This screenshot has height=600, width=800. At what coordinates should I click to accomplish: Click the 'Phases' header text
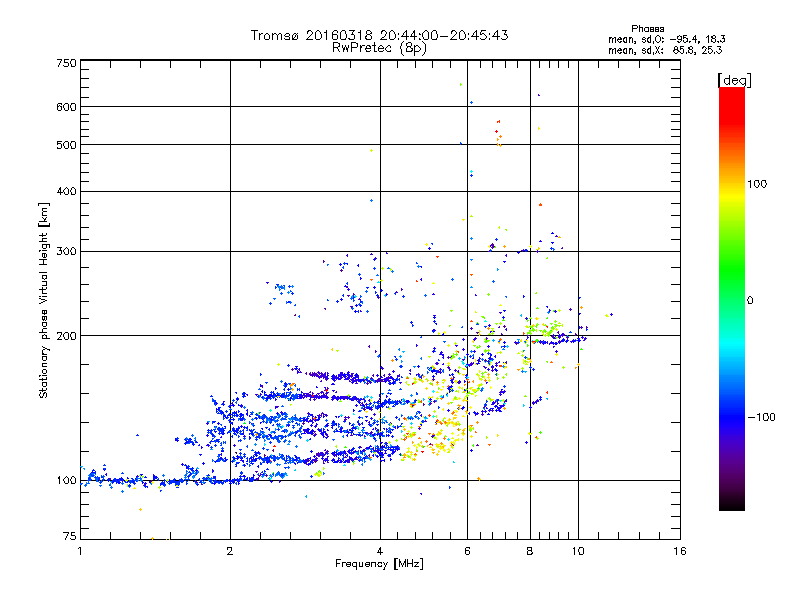coord(647,29)
